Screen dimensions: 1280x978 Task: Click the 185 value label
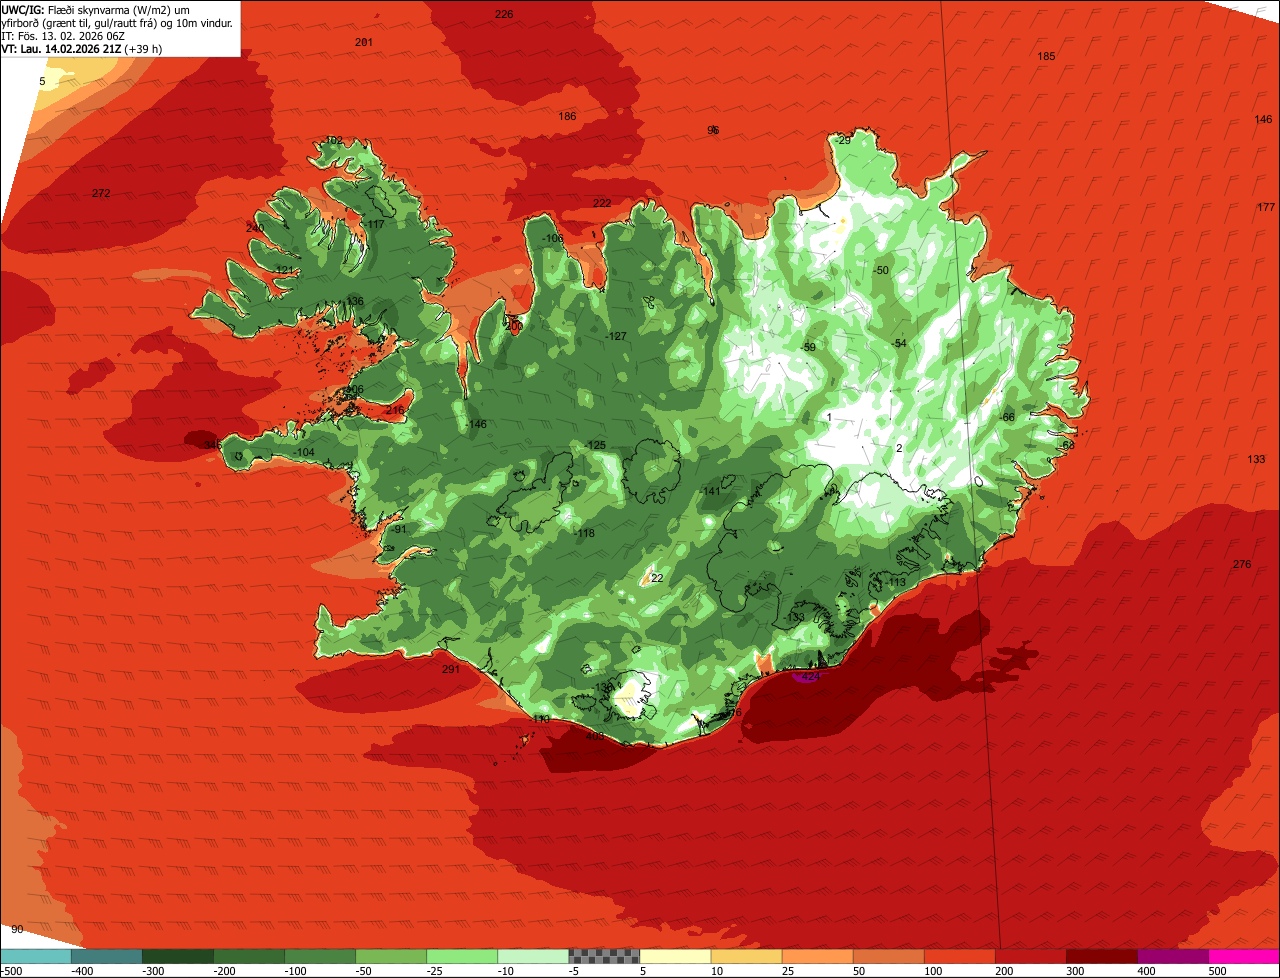pos(1046,56)
